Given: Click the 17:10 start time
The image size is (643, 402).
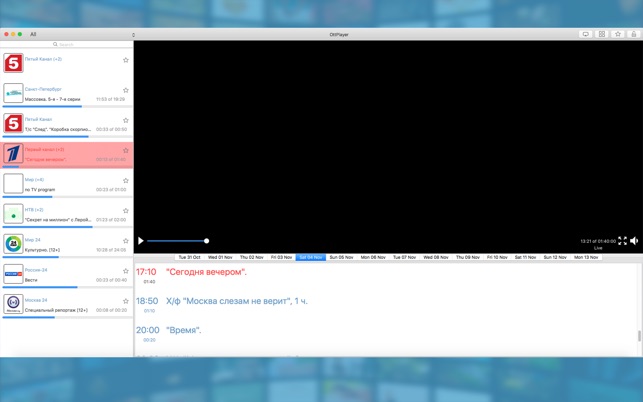Looking at the screenshot, I should pos(146,272).
